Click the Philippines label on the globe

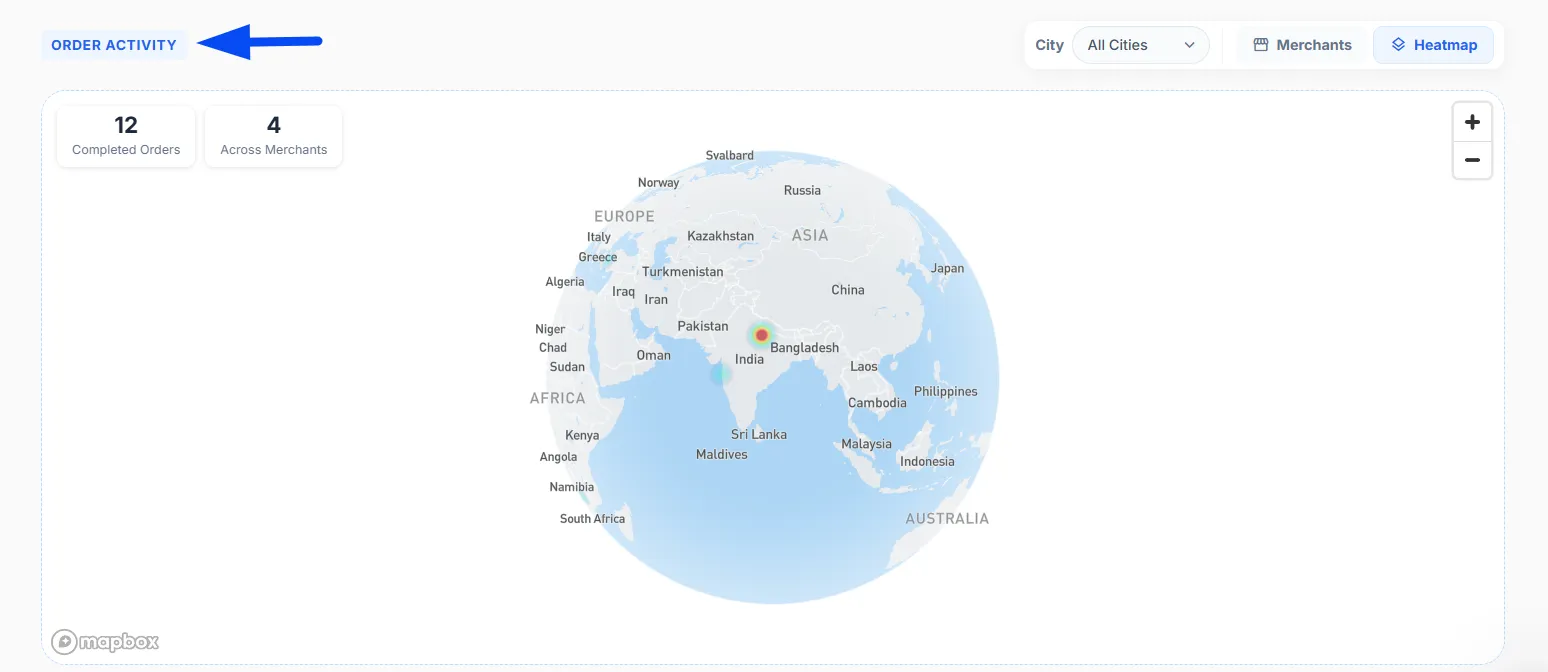(946, 391)
